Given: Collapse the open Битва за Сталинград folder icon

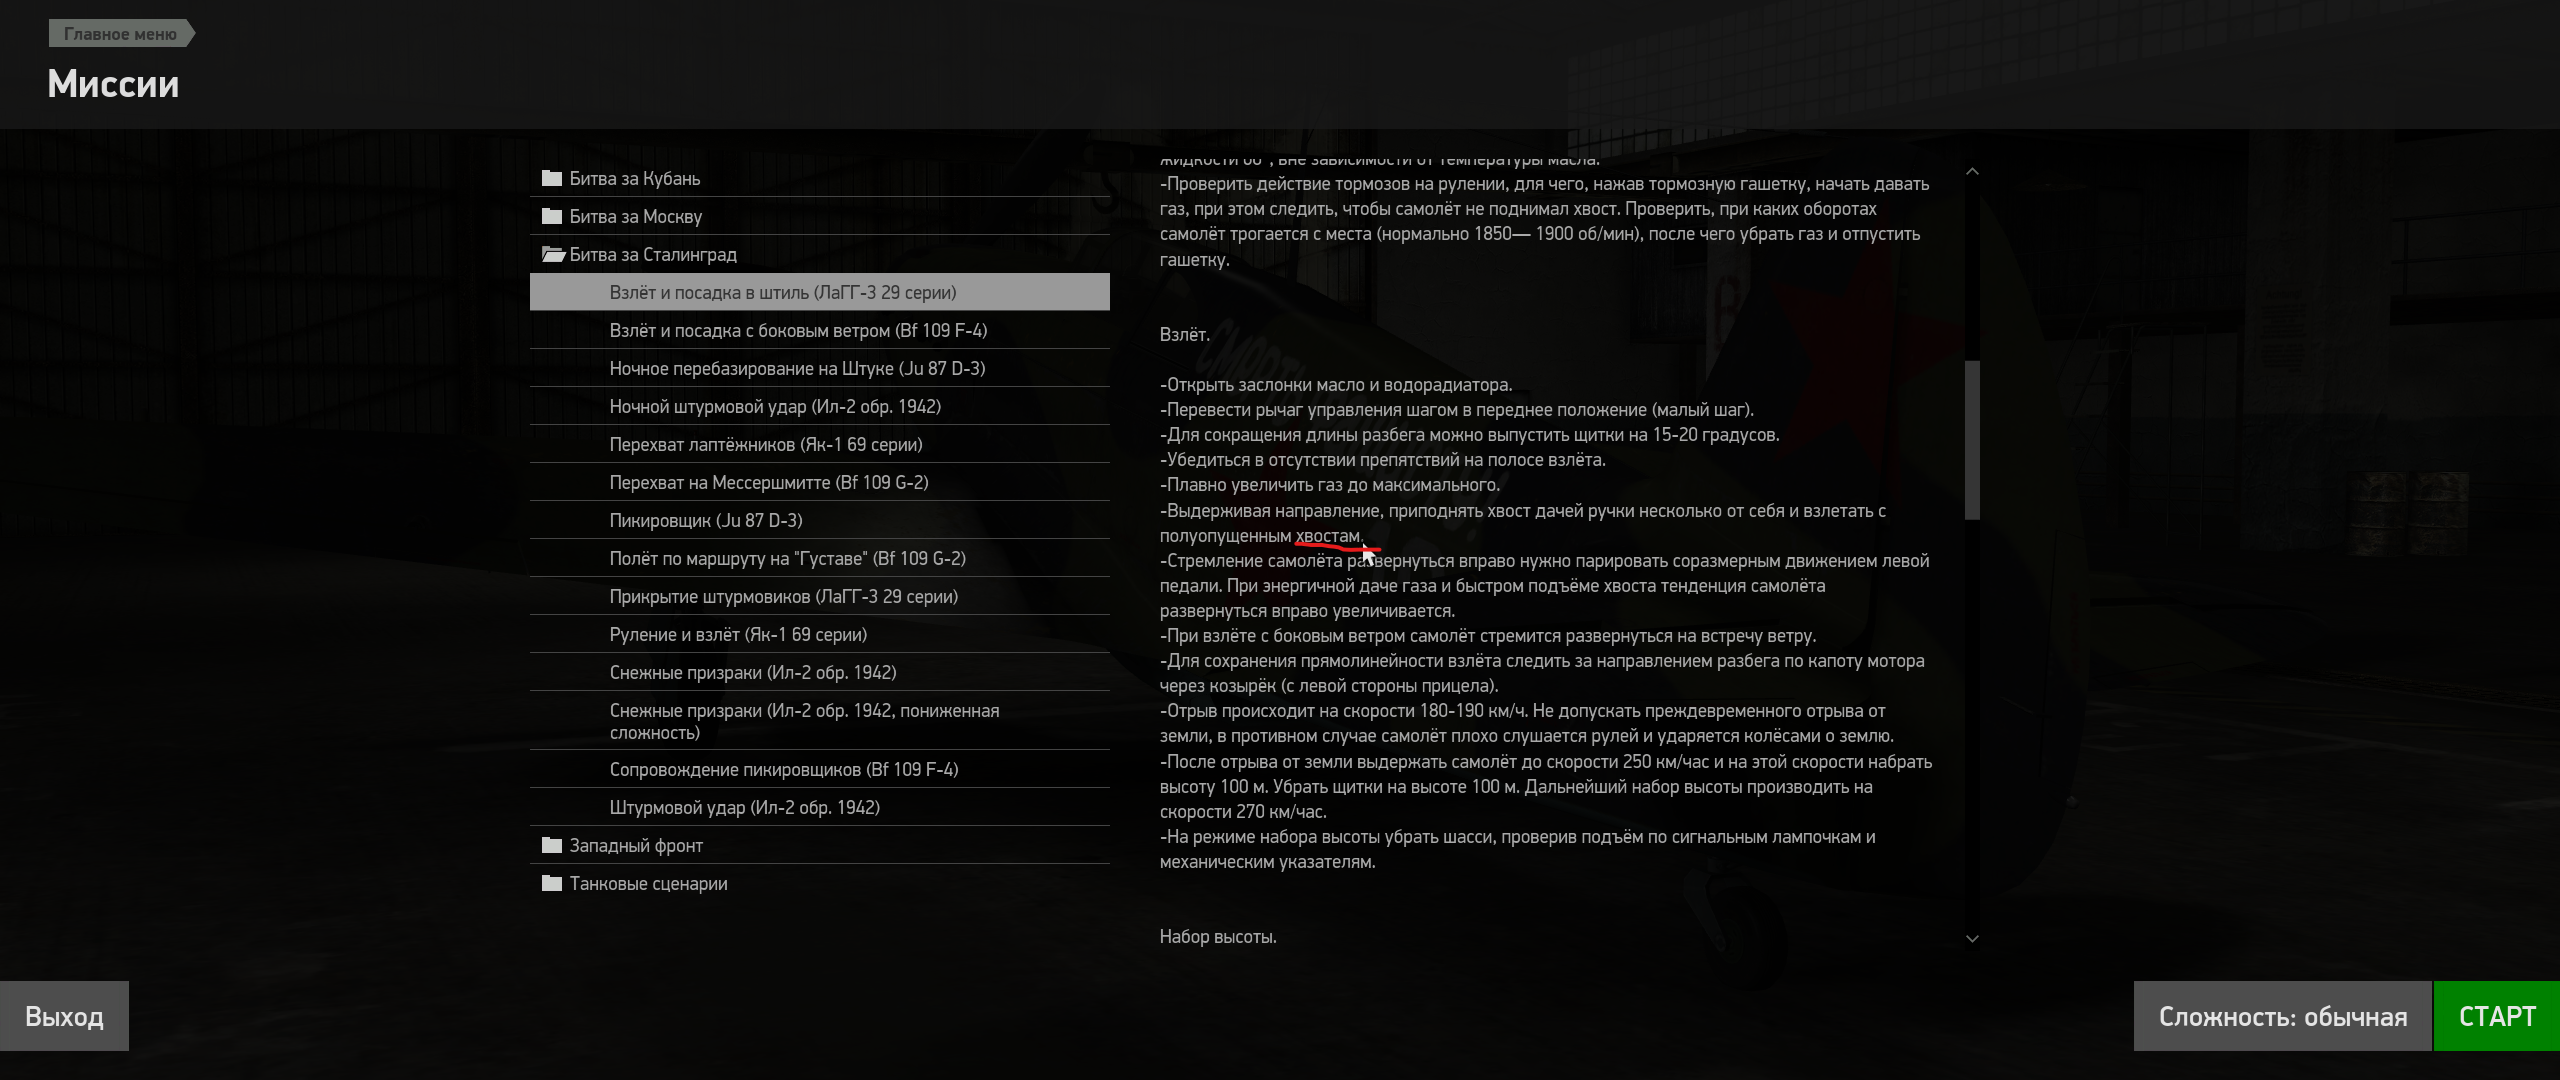Looking at the screenshot, I should 553,254.
